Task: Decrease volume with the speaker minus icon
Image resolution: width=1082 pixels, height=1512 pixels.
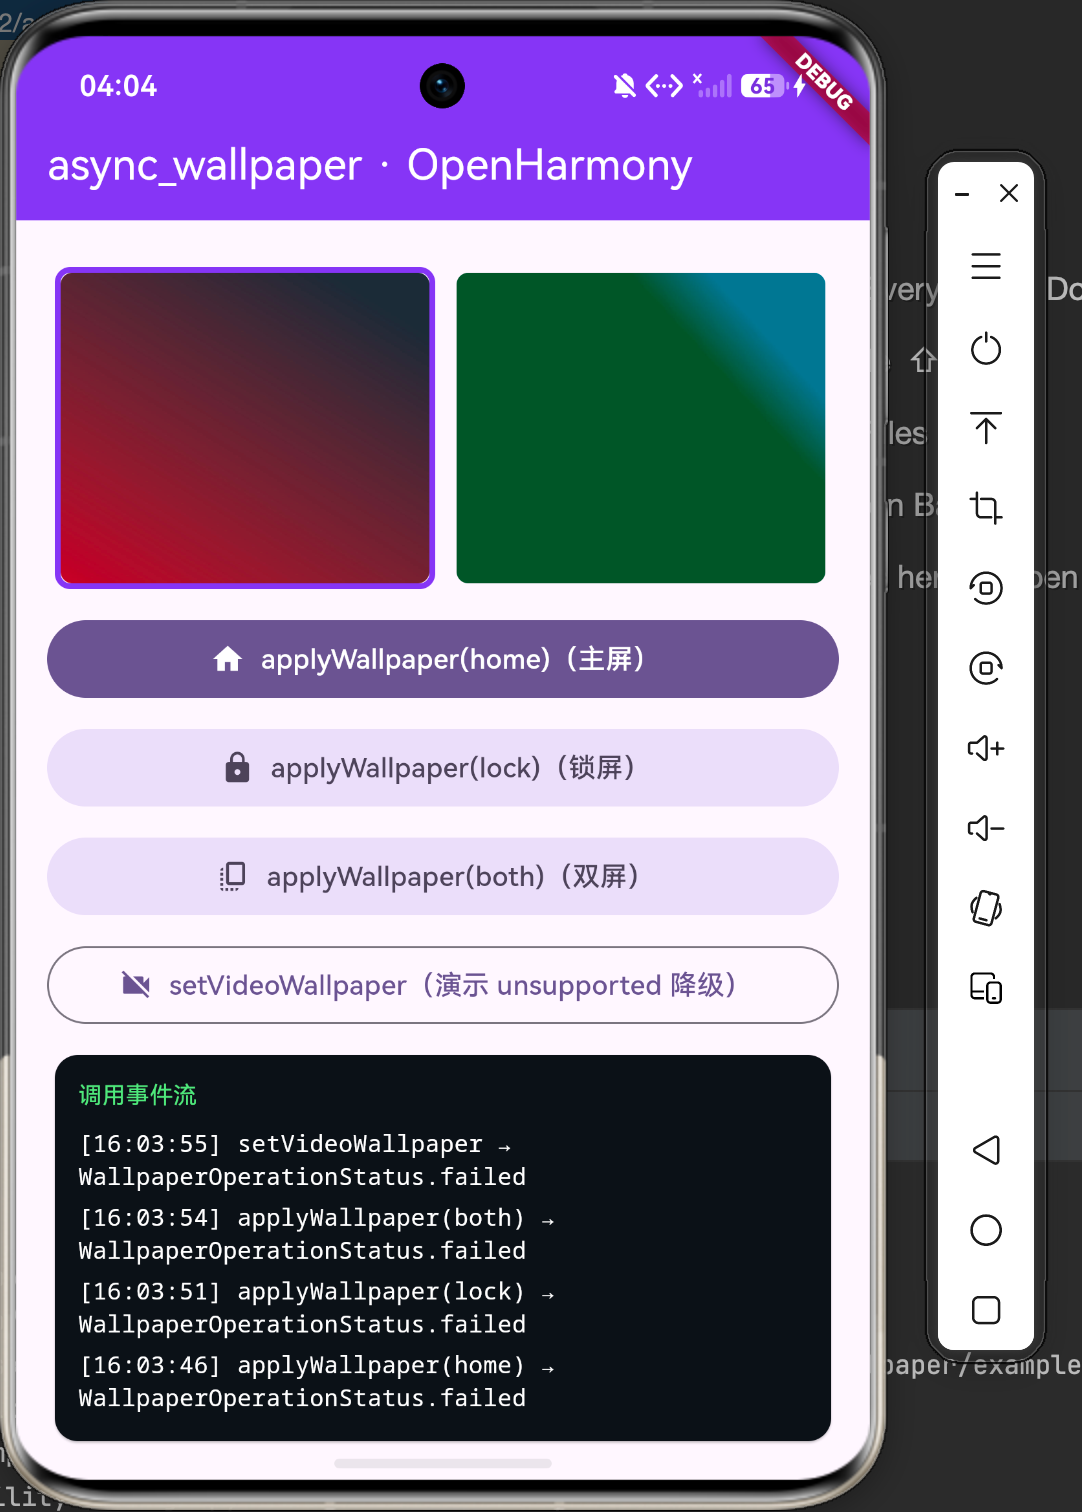Action: tap(986, 828)
